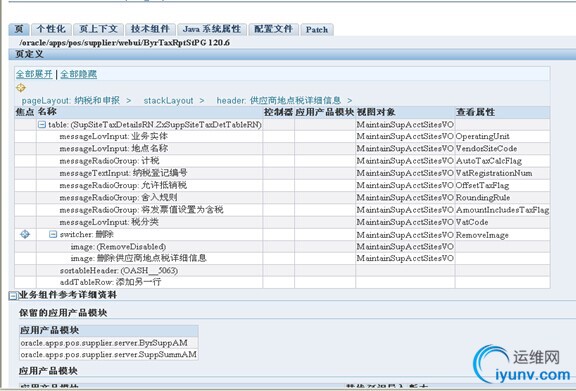
Task: Switch to the Patch tab
Action: pos(317,29)
